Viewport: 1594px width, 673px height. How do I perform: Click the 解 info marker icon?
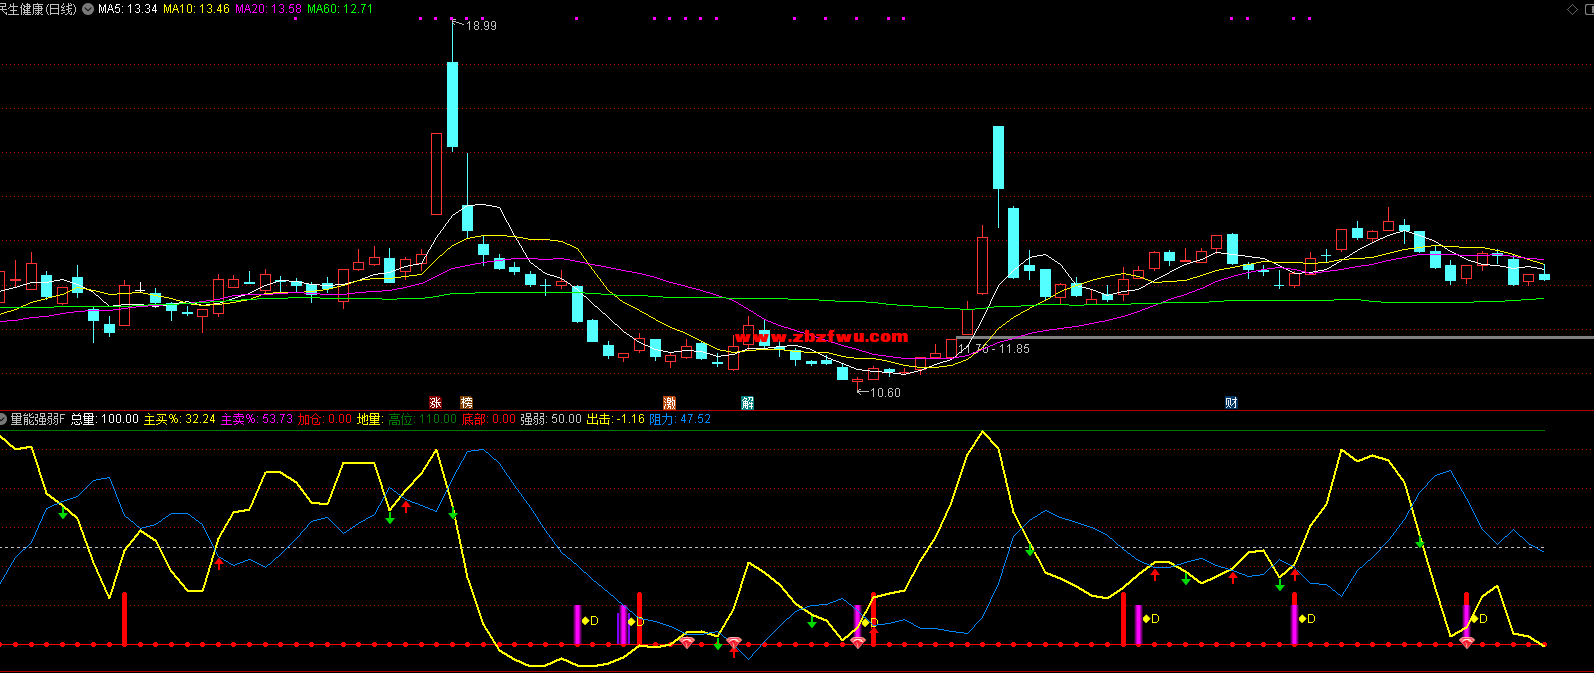(747, 403)
